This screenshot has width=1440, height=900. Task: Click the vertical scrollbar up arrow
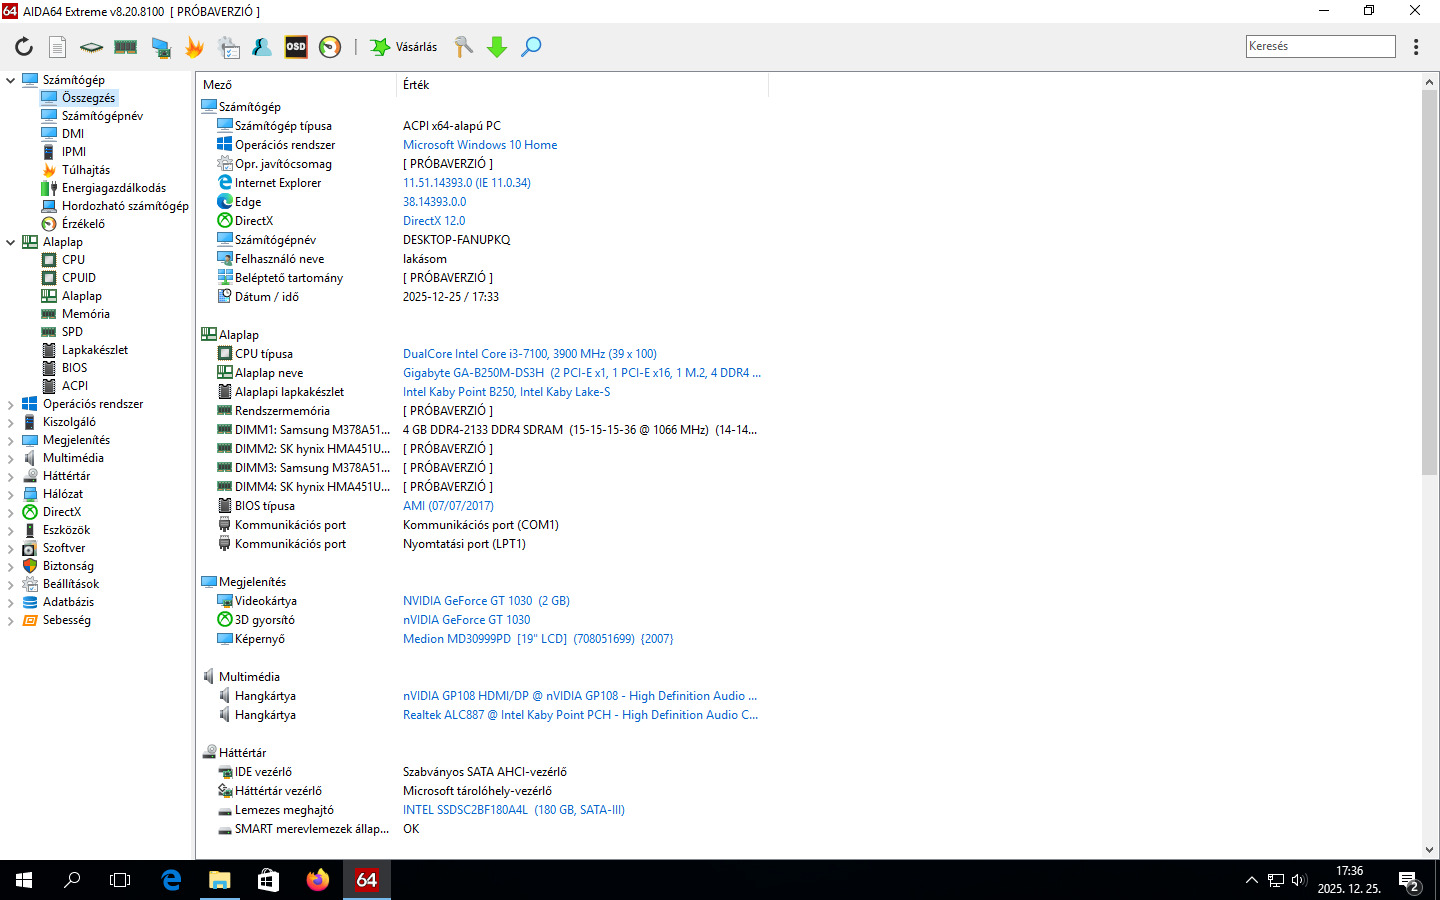1429,82
